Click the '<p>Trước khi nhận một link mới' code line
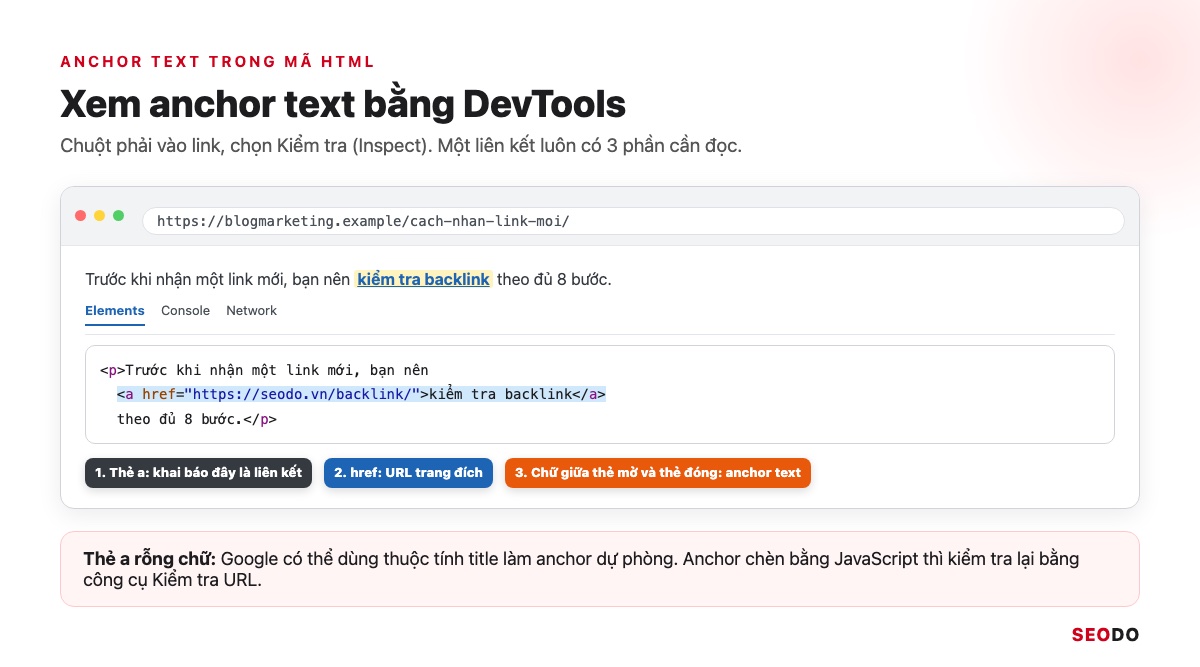 coord(264,370)
